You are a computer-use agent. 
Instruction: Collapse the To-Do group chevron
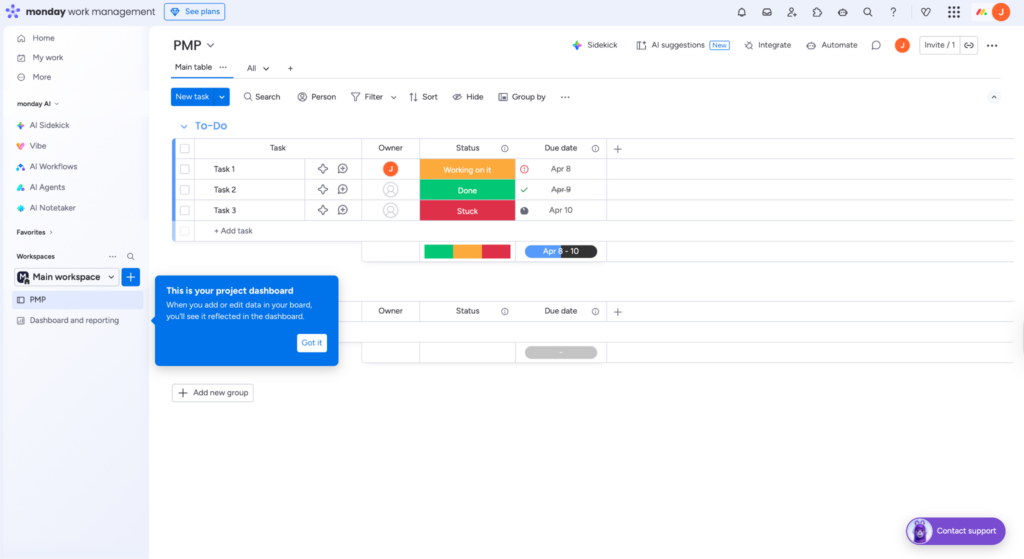[184, 126]
